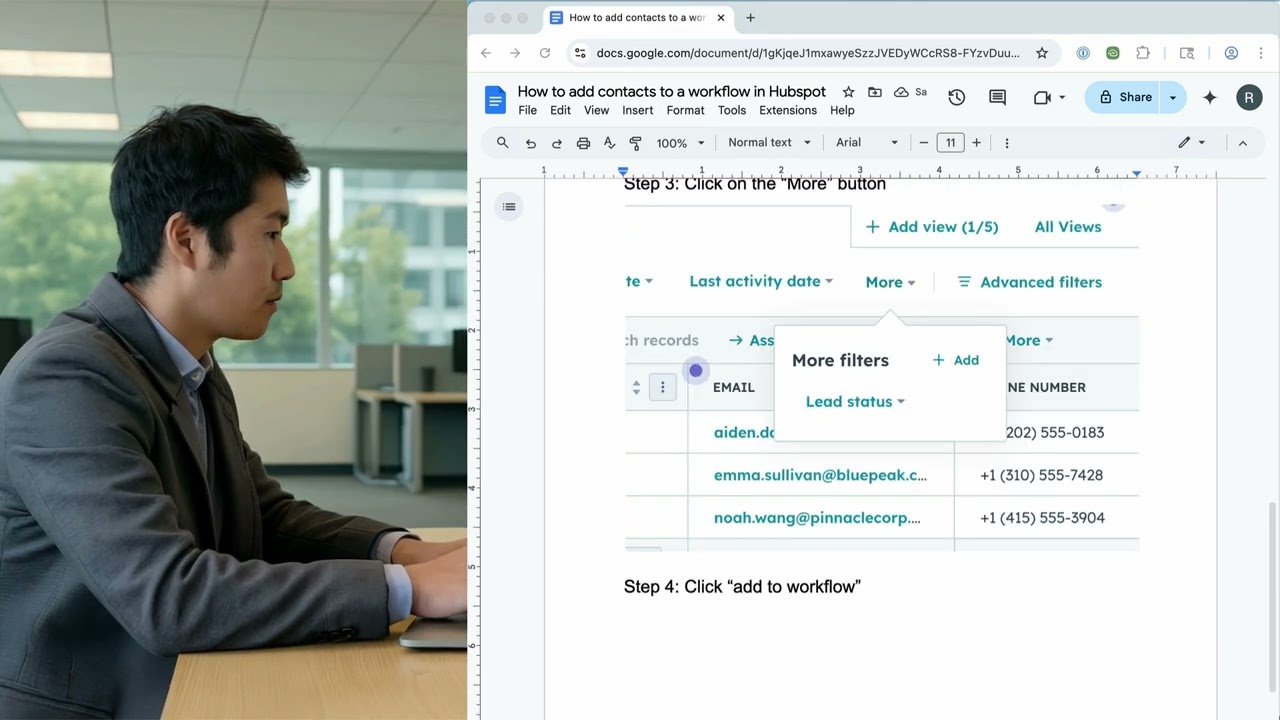1280x720 pixels.
Task: Show document outline icon
Action: click(x=509, y=207)
